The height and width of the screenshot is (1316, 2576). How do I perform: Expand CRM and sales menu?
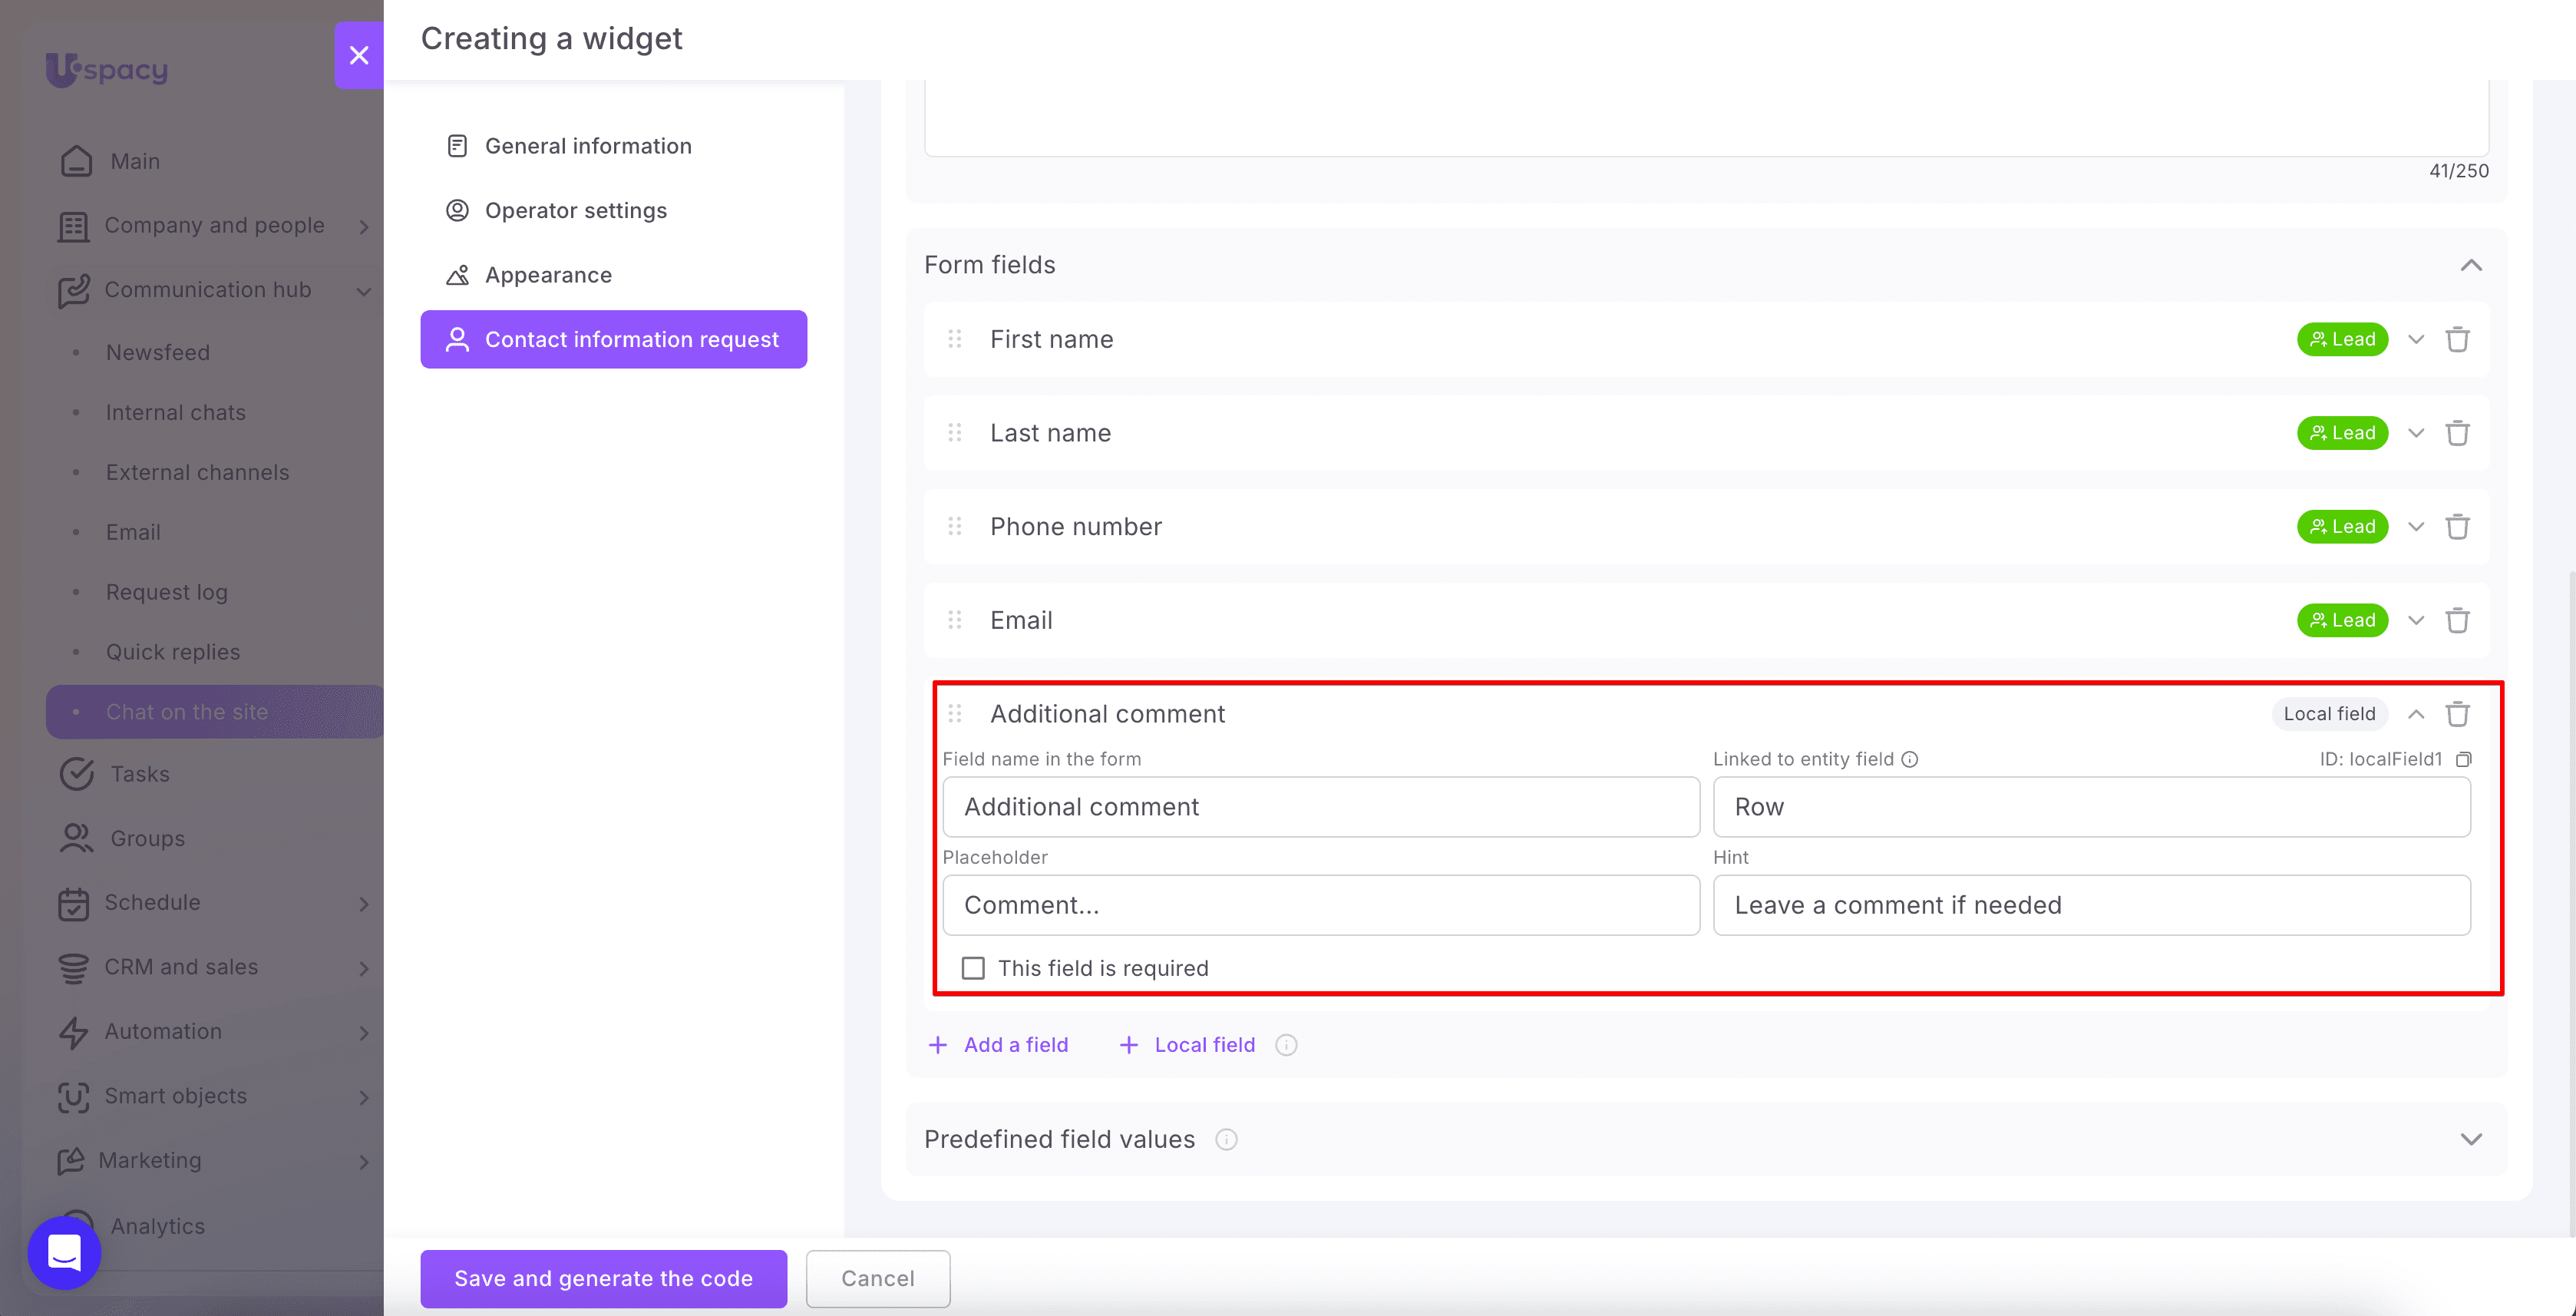(x=364, y=968)
